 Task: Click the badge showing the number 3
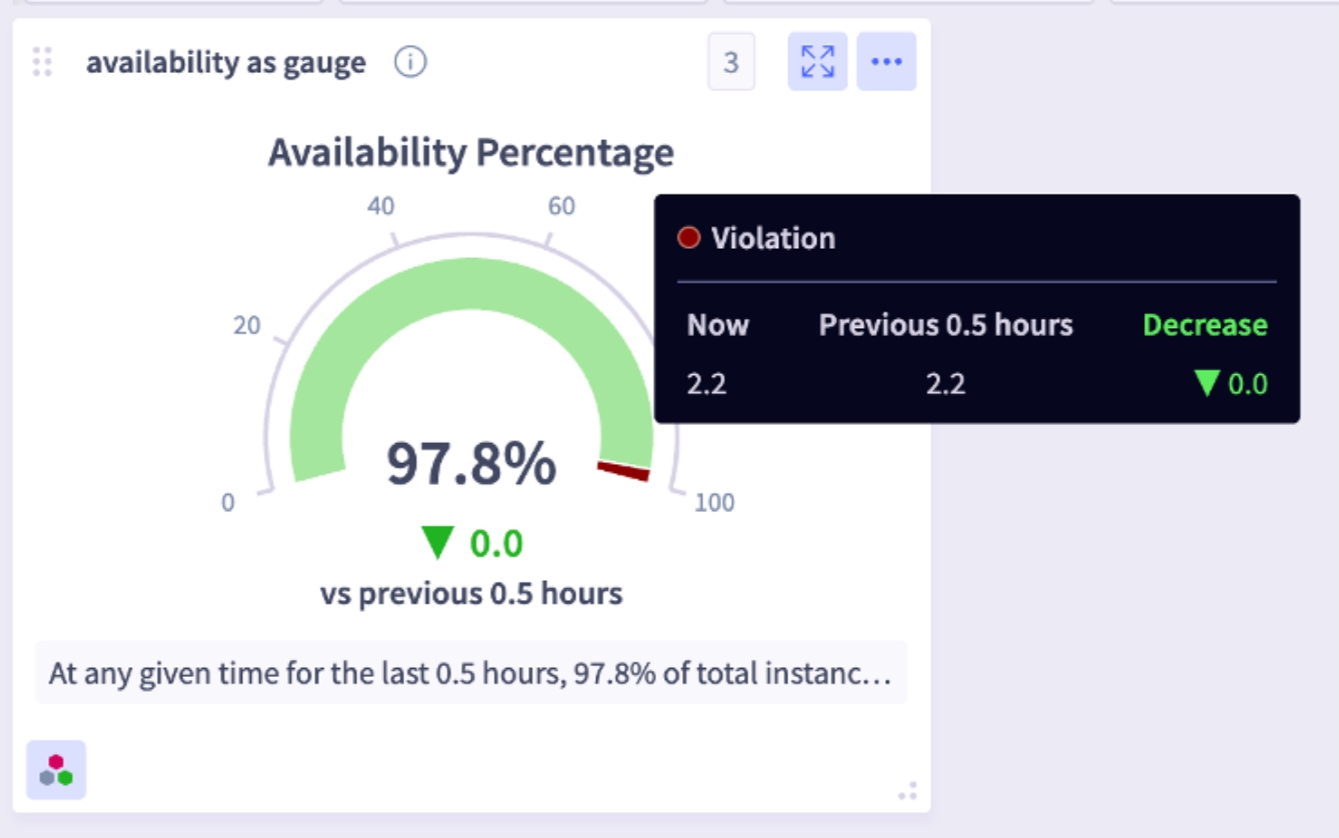click(x=729, y=62)
